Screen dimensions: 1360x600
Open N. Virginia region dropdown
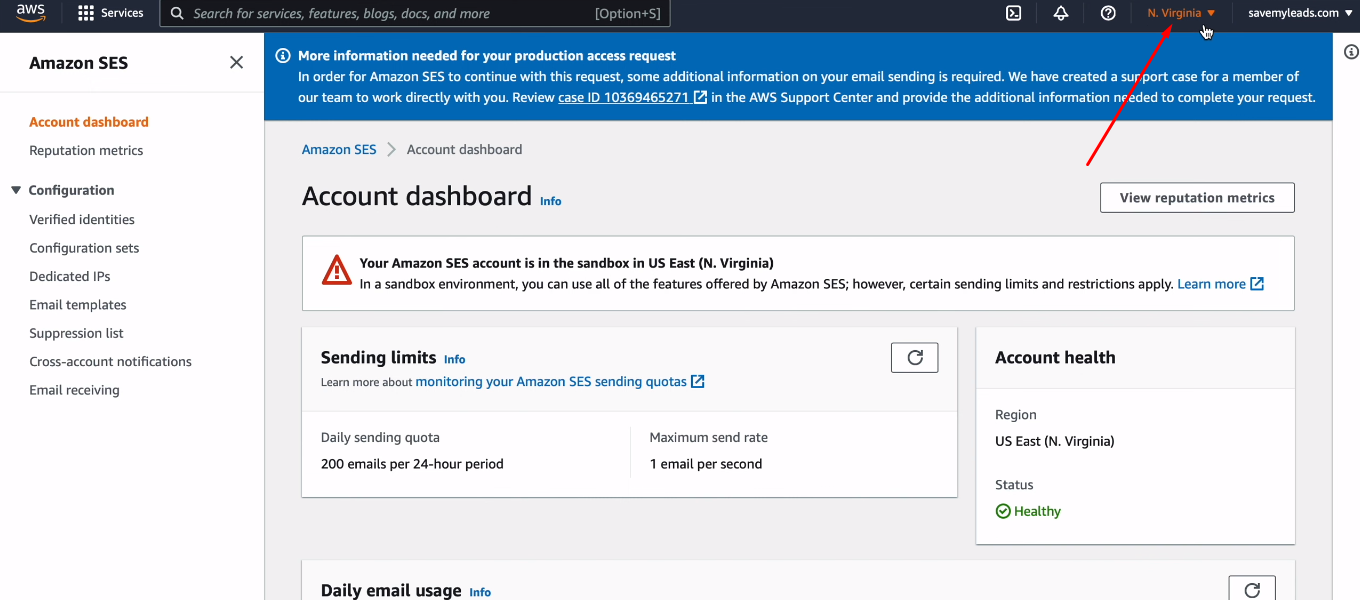tap(1181, 13)
